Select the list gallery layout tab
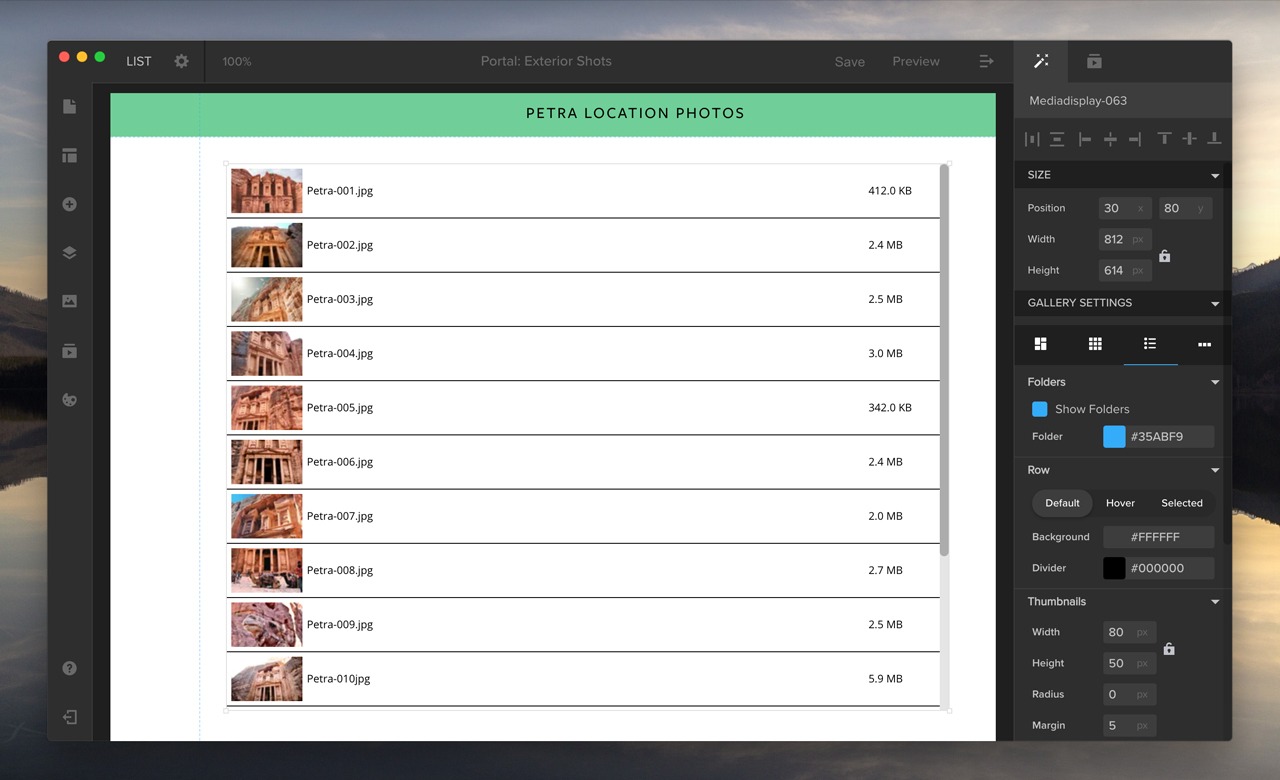This screenshot has height=780, width=1280. [x=1150, y=344]
